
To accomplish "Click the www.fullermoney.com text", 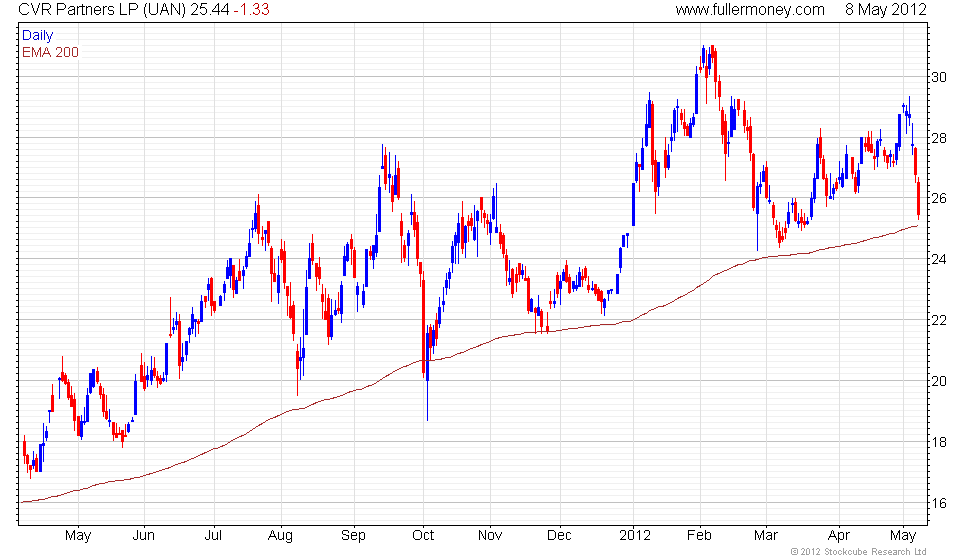I will [750, 10].
